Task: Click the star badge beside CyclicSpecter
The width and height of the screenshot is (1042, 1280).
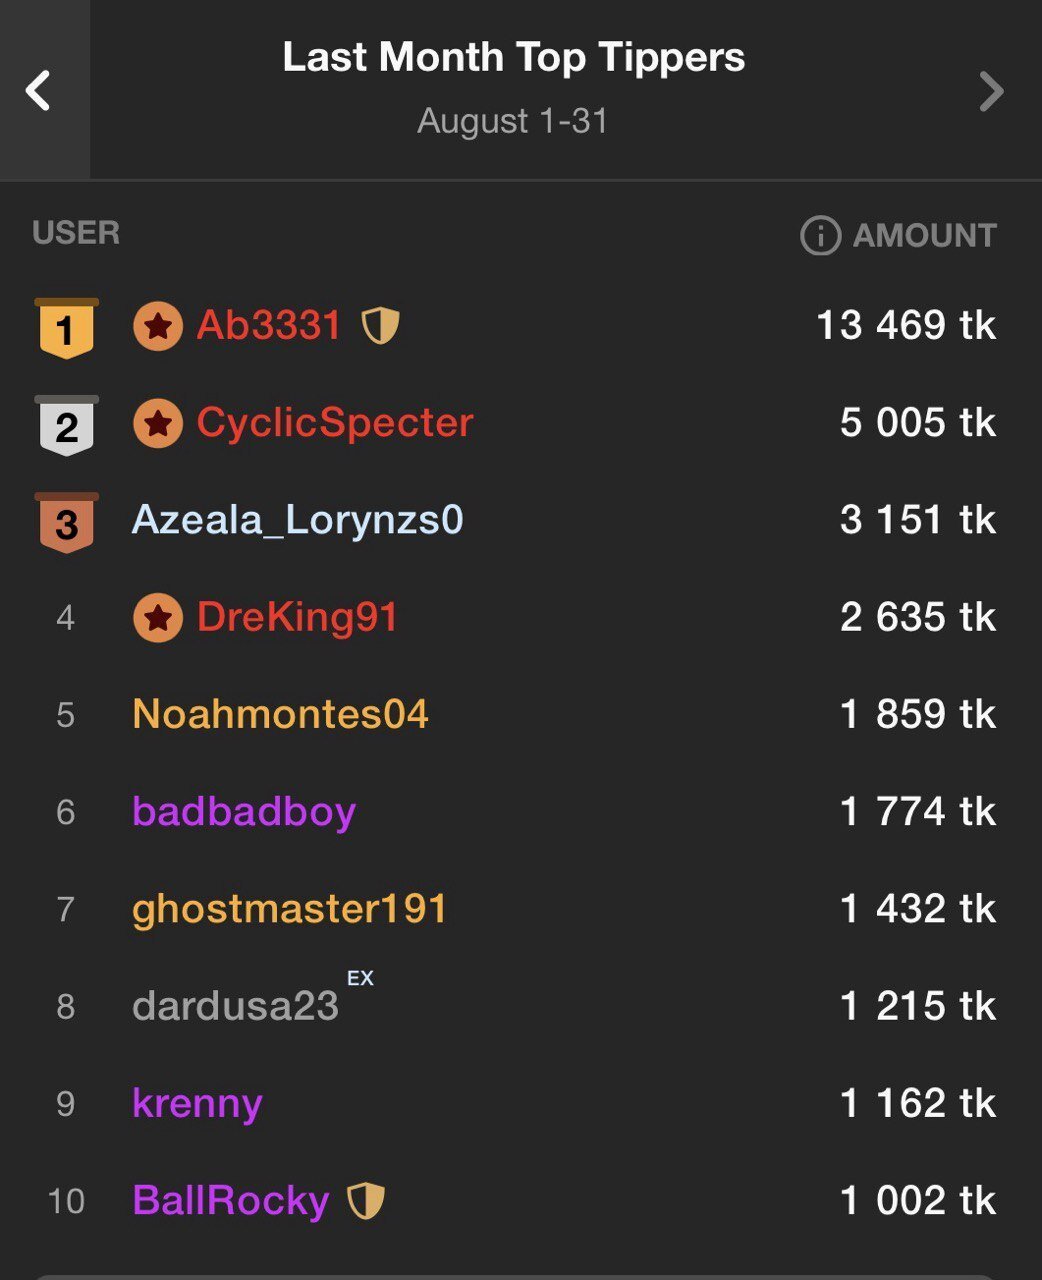Action: pyautogui.click(x=158, y=423)
